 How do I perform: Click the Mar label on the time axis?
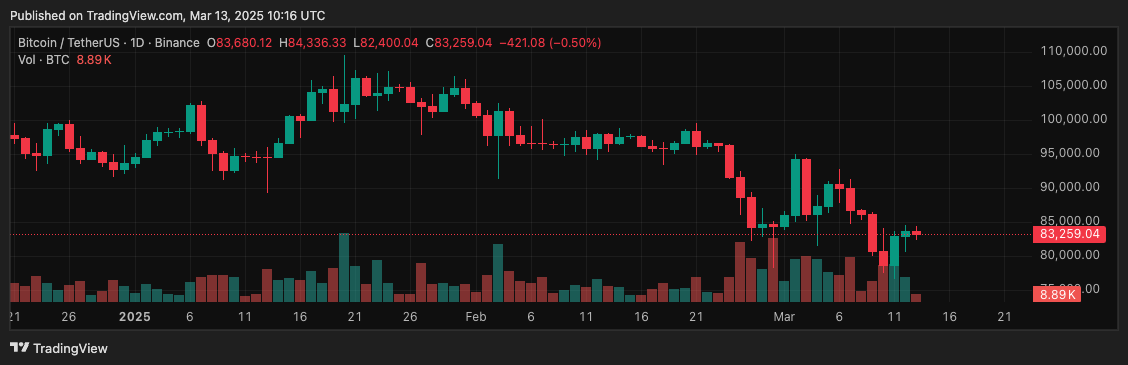point(783,317)
